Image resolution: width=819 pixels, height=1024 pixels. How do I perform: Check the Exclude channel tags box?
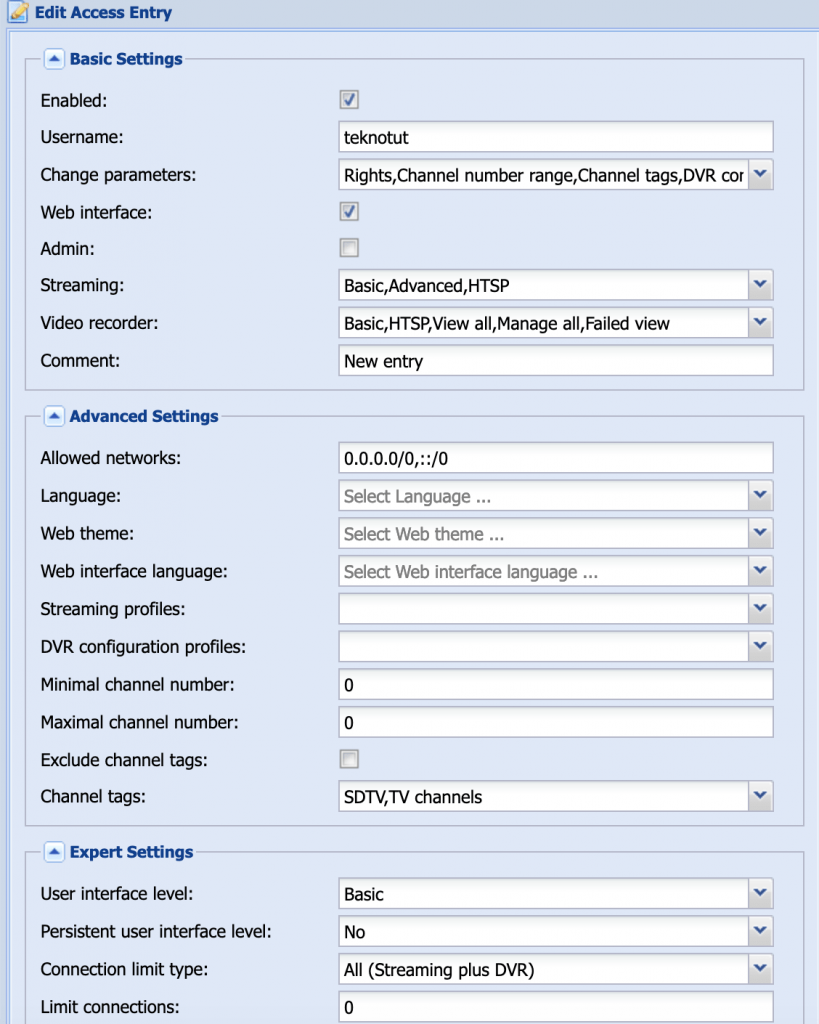point(349,759)
